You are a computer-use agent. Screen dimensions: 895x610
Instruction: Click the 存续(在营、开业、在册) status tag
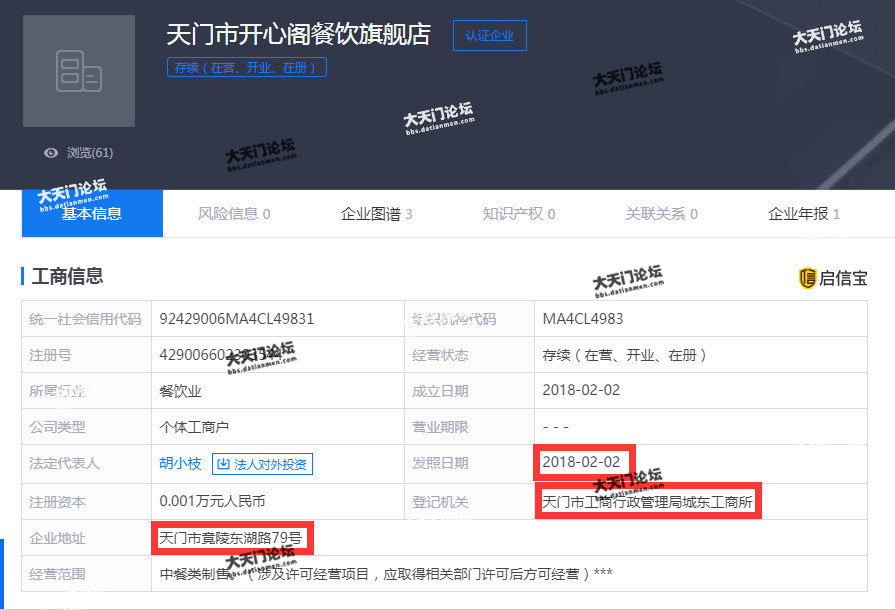pyautogui.click(x=246, y=68)
